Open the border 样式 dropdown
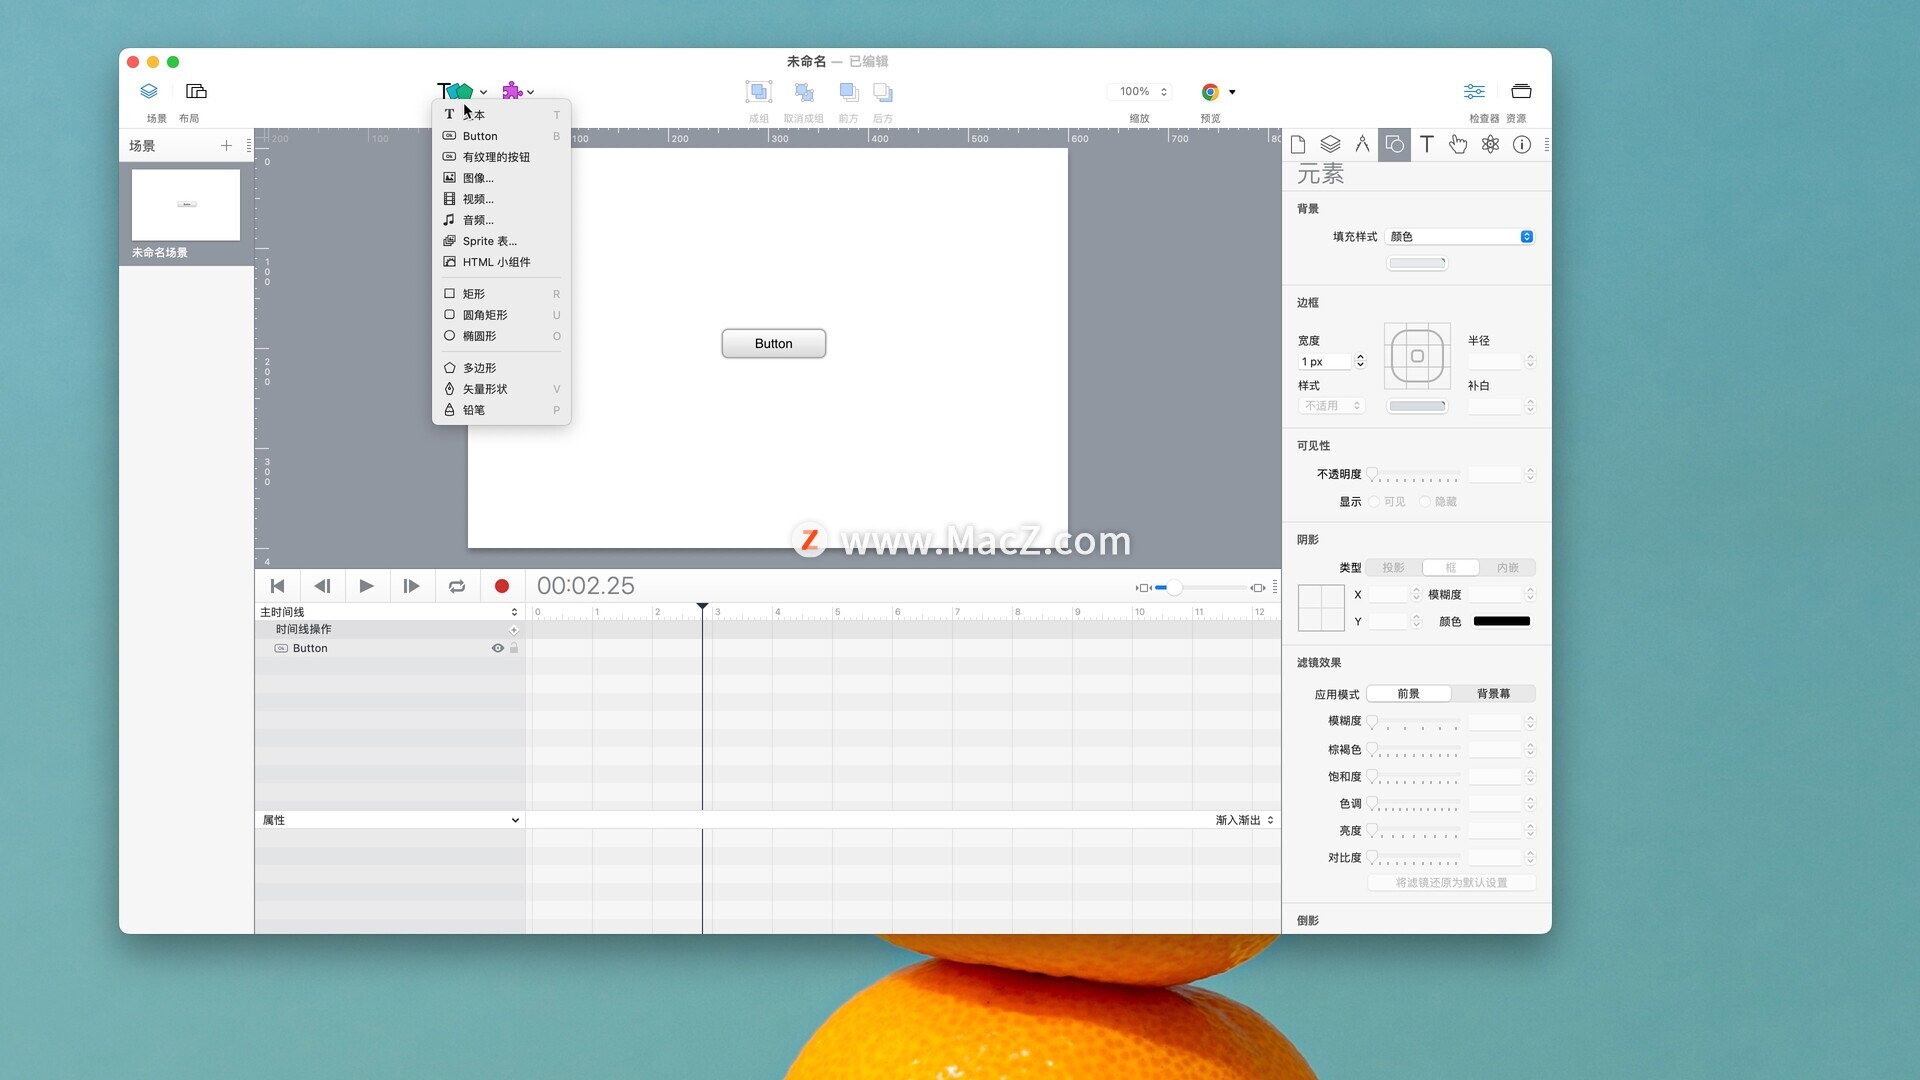Screen dimensions: 1920x1080 (1331, 406)
